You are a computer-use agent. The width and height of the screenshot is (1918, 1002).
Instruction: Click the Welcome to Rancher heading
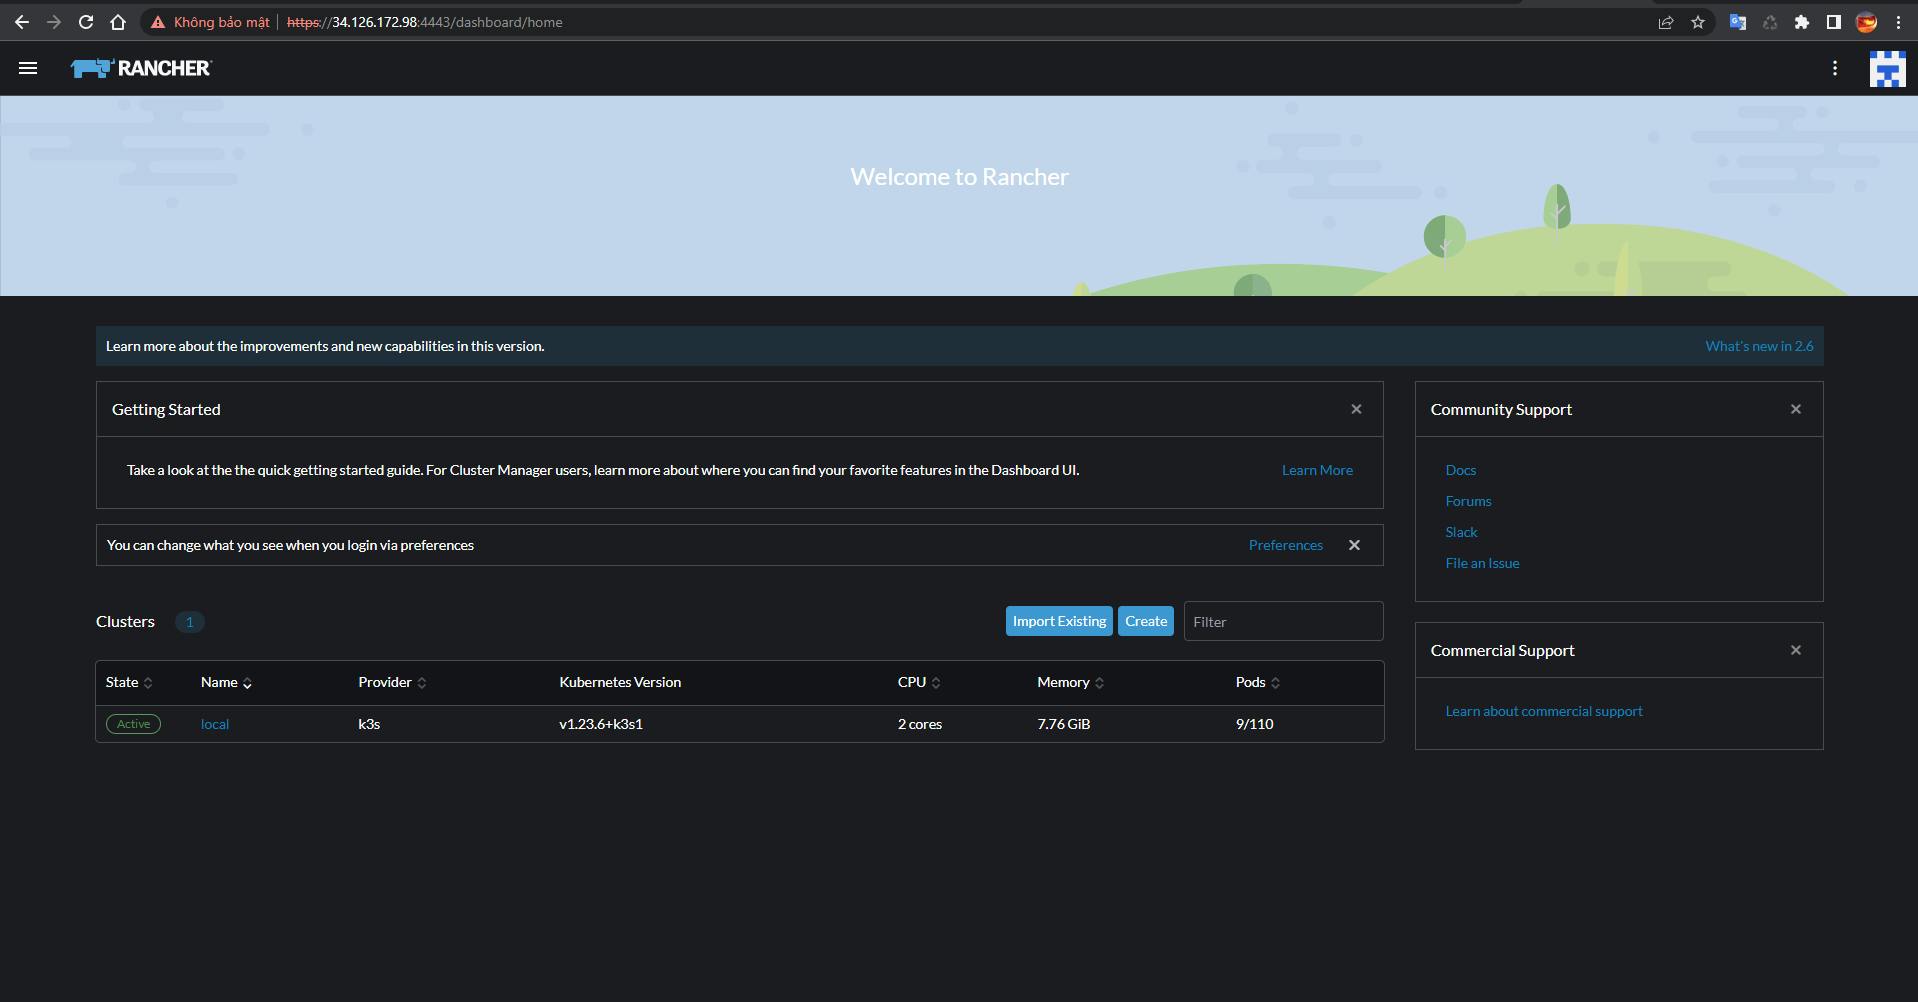[x=959, y=177]
